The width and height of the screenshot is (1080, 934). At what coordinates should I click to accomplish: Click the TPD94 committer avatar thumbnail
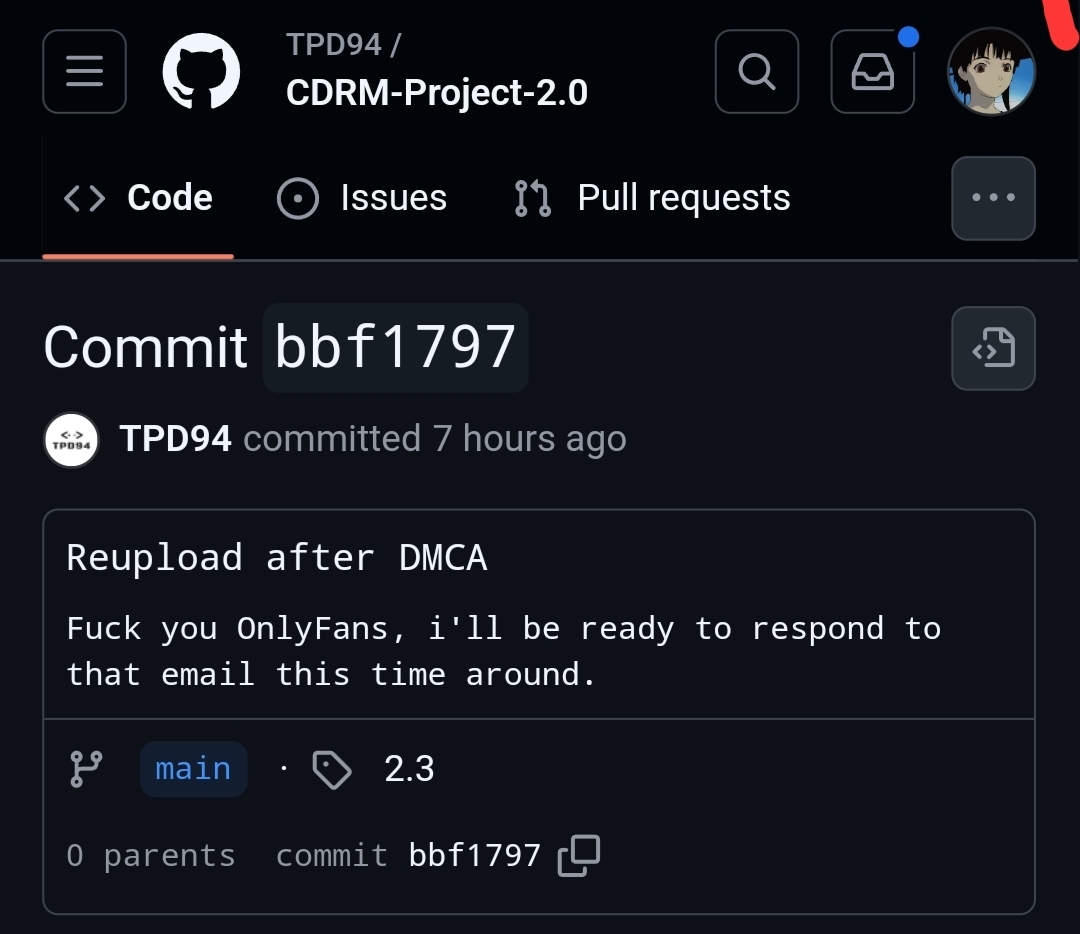[x=71, y=439]
